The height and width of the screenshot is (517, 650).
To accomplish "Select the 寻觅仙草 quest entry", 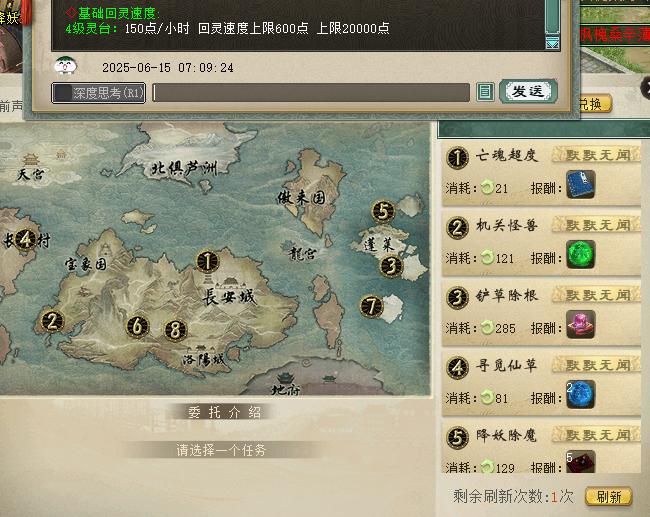I will [541, 382].
